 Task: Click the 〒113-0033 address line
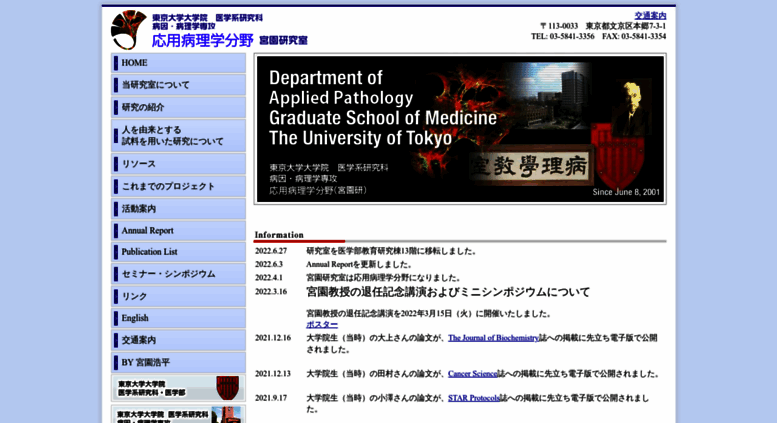[x=603, y=26]
